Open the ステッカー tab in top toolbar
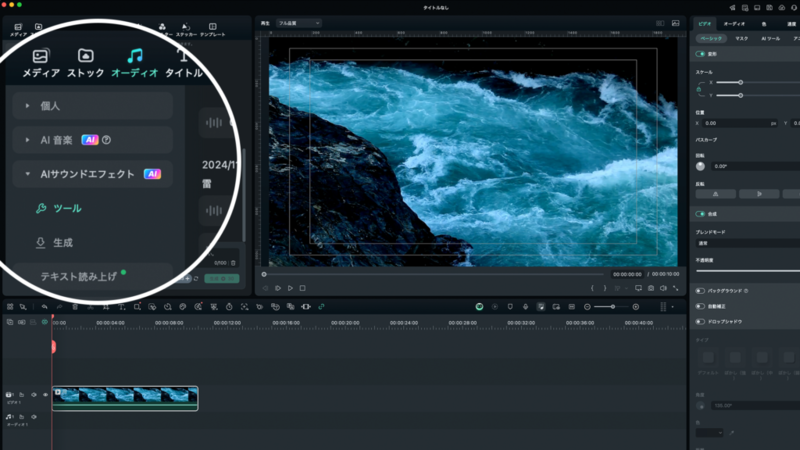 point(186,30)
